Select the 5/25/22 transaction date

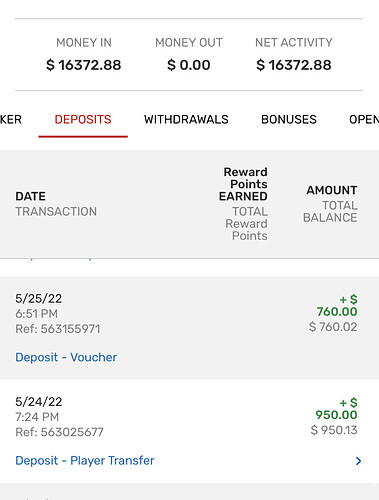click(39, 299)
